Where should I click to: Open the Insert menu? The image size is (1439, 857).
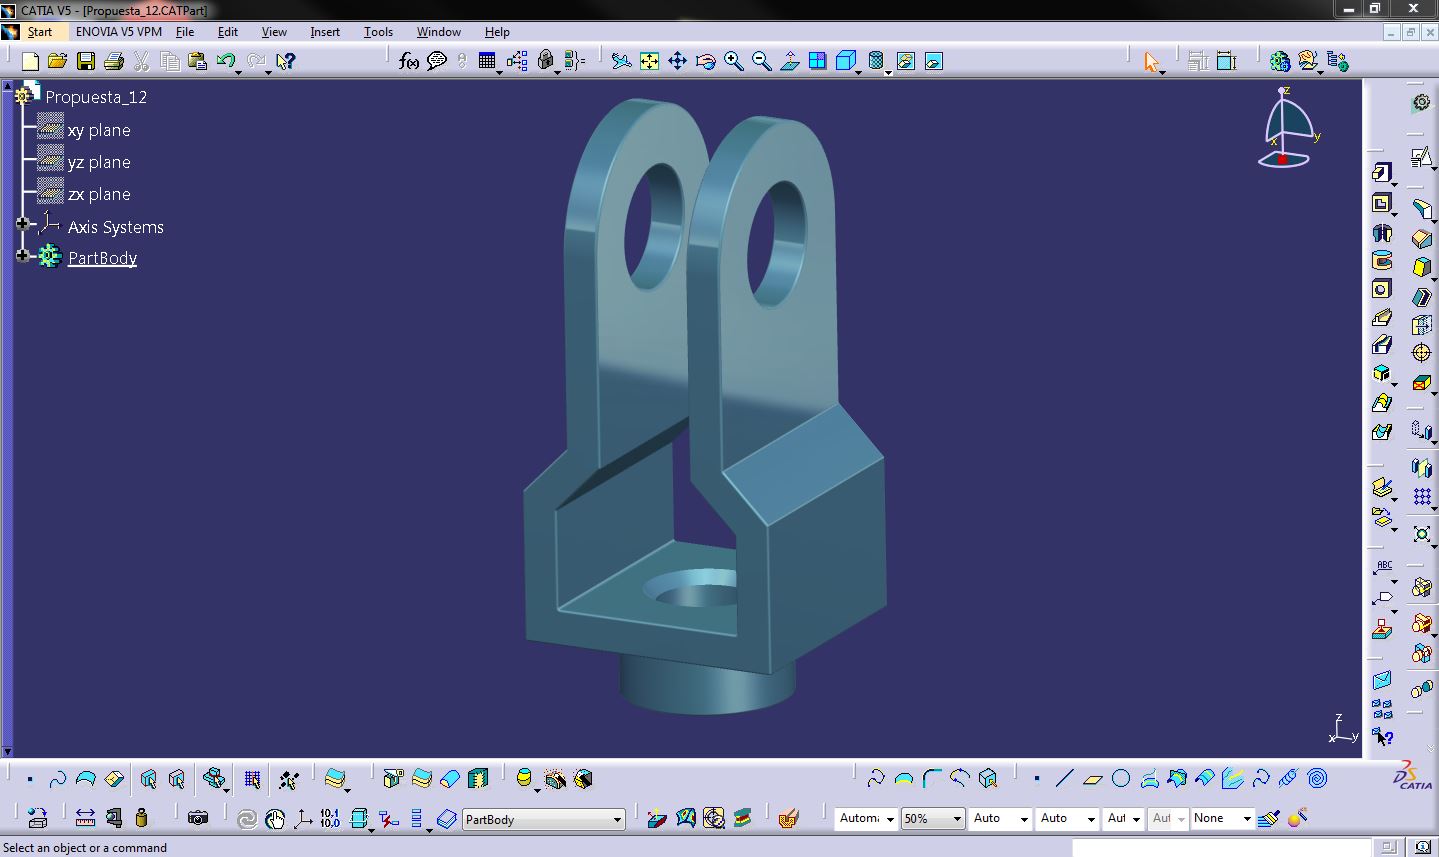[x=325, y=32]
